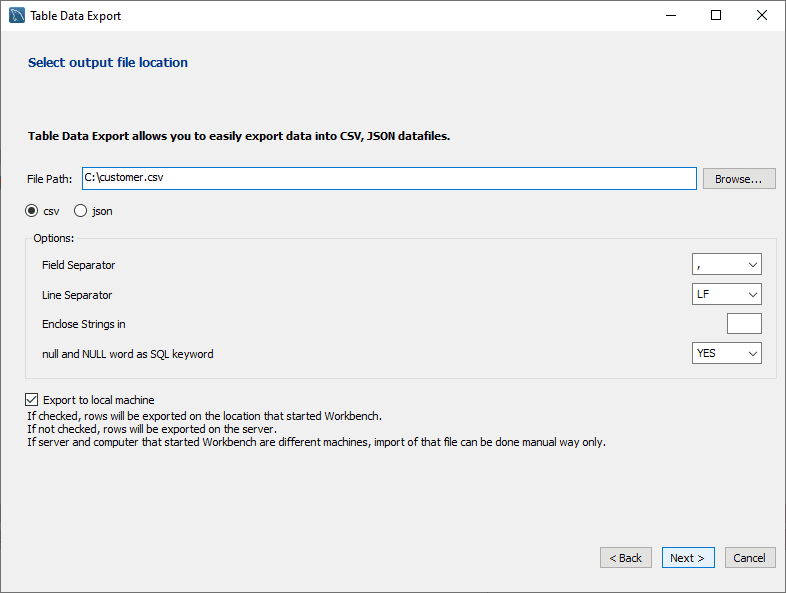Click into the File Path text field

[389, 178]
